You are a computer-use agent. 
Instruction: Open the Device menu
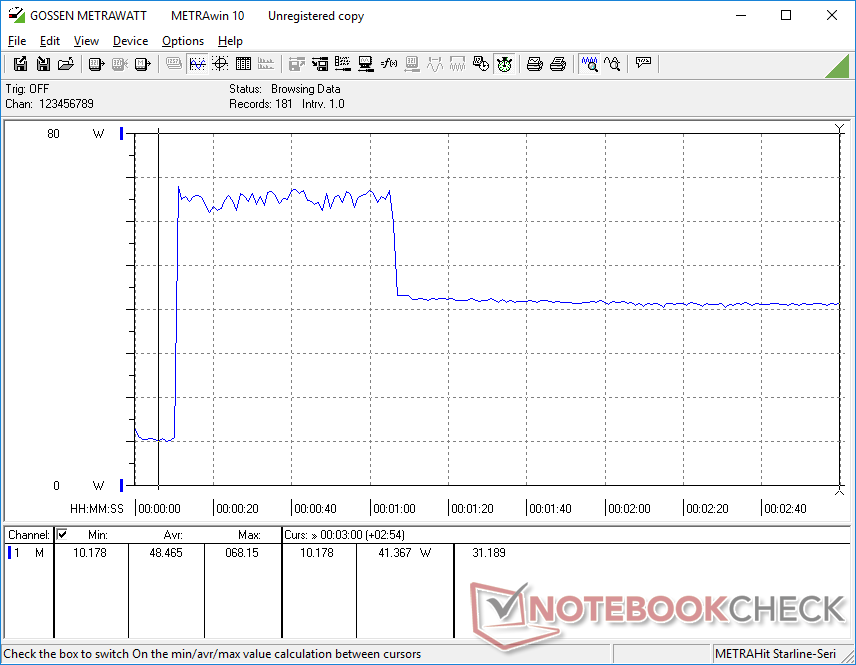pos(130,41)
